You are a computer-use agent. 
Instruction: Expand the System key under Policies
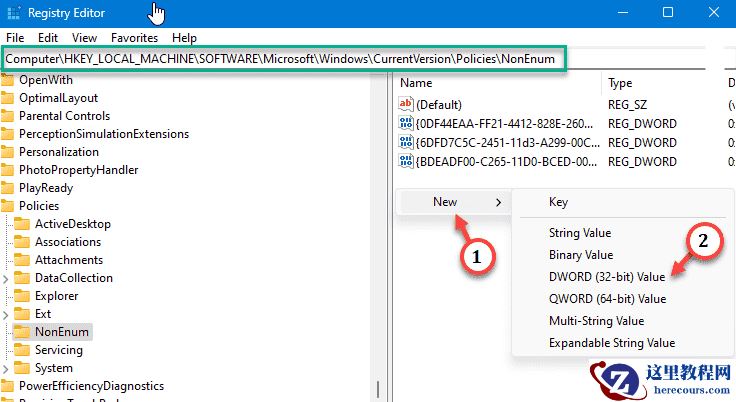[x=6, y=369]
